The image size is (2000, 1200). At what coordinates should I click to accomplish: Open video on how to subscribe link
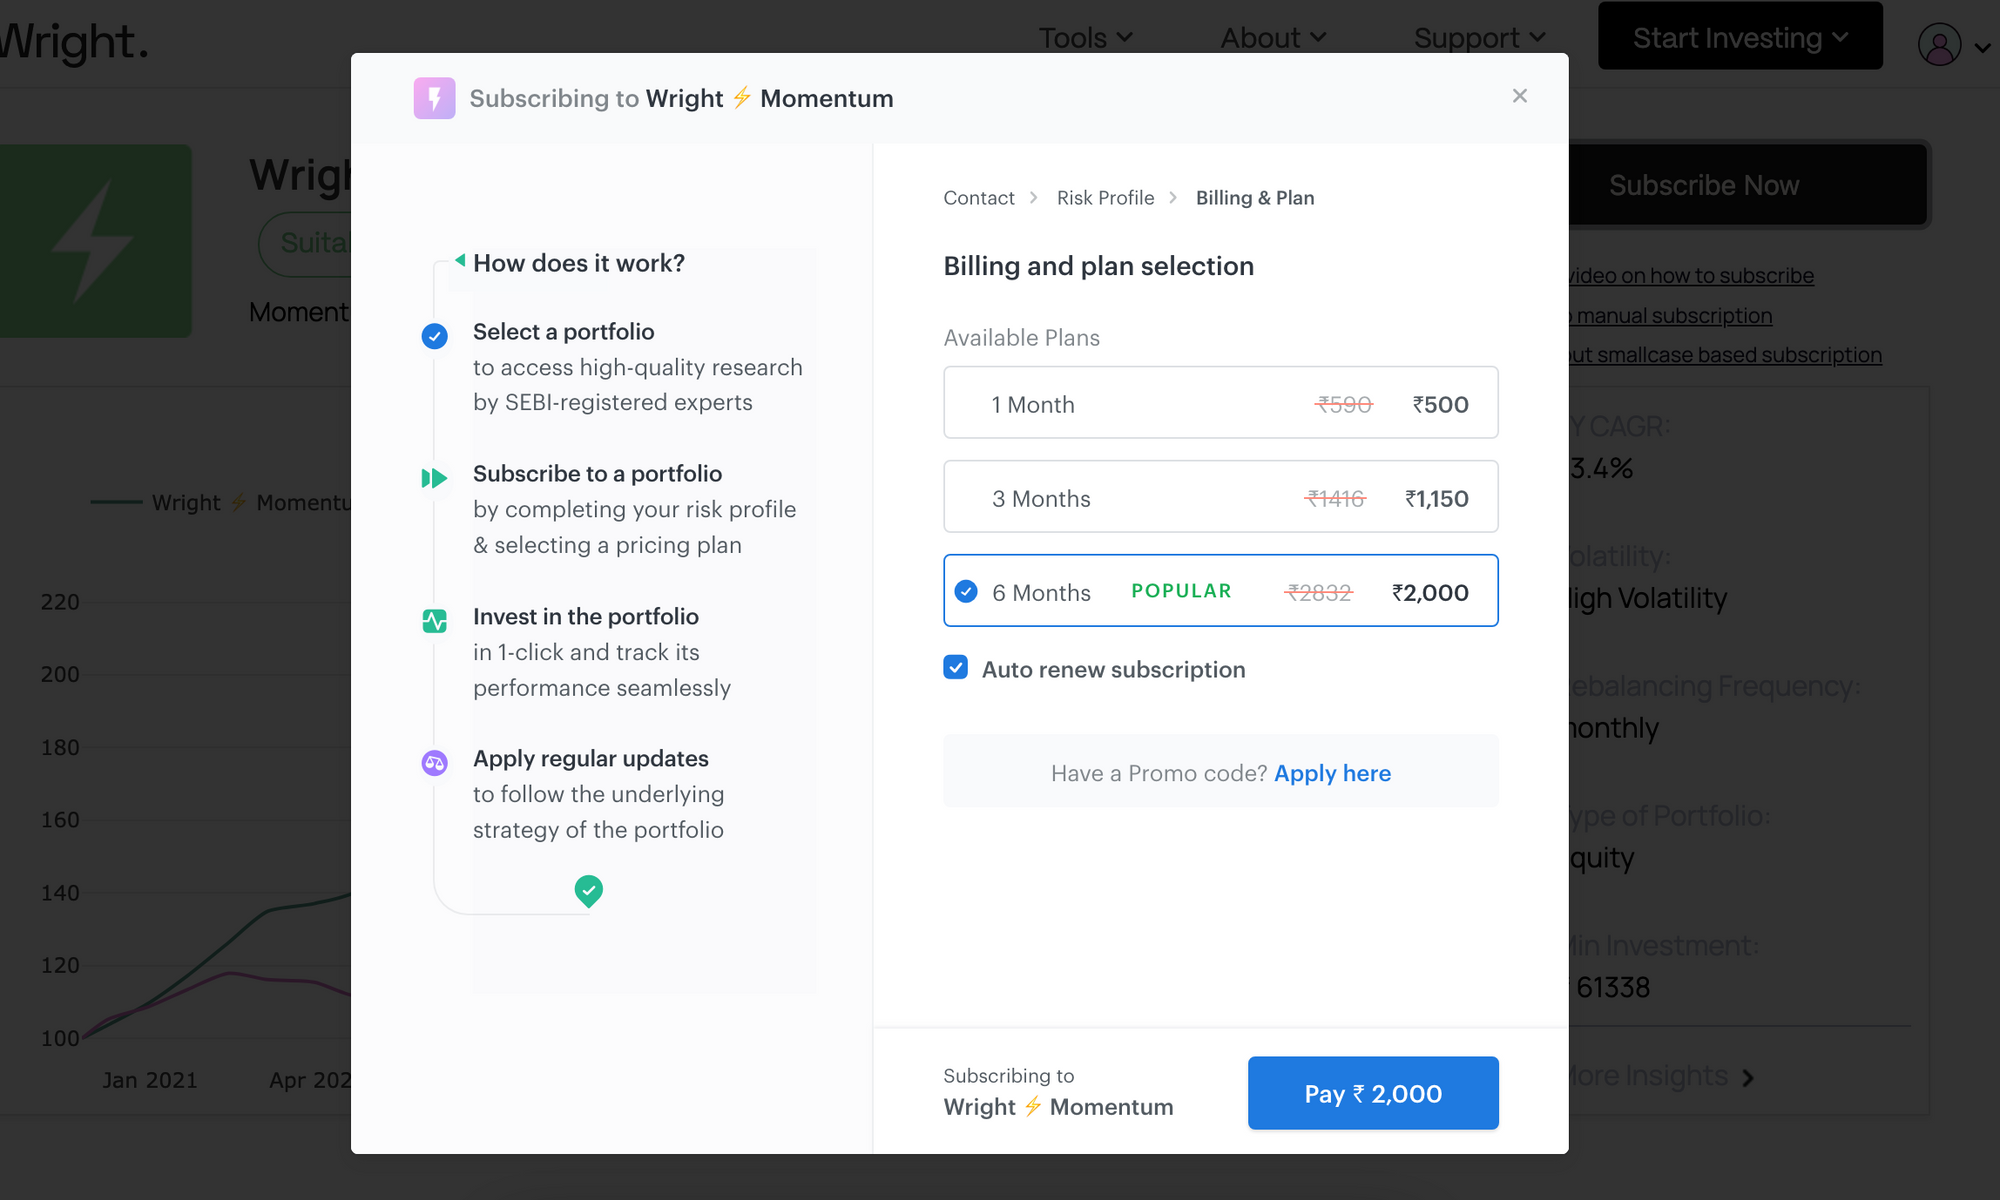[x=1690, y=275]
